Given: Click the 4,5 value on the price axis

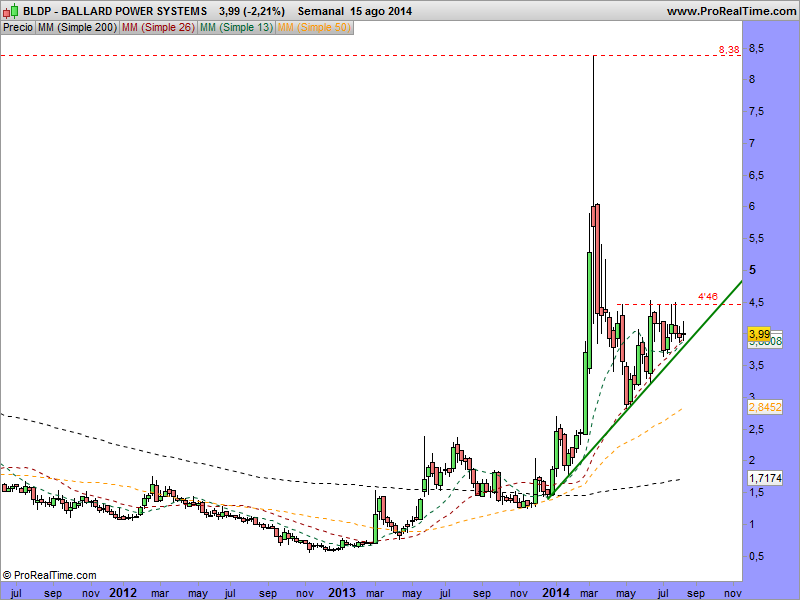Looking at the screenshot, I should point(757,302).
